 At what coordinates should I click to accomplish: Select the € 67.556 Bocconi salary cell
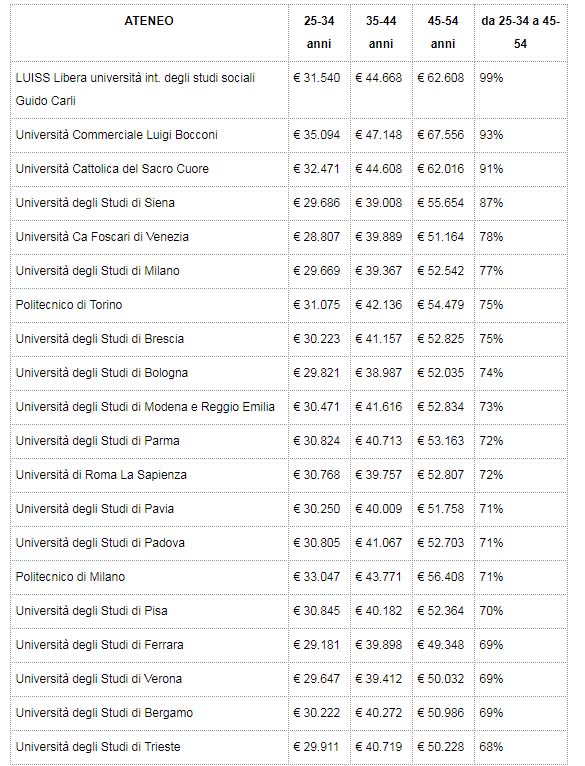click(441, 135)
